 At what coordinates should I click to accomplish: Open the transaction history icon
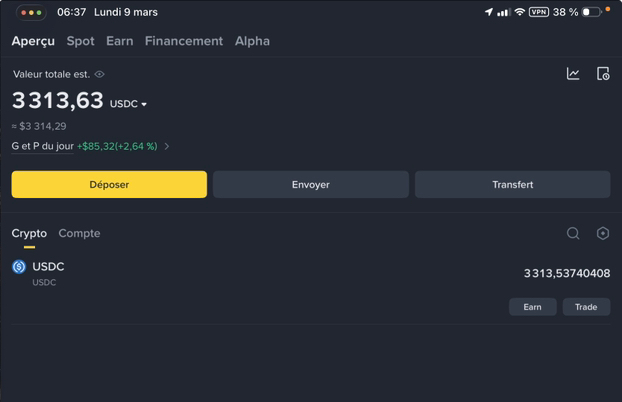click(x=603, y=74)
